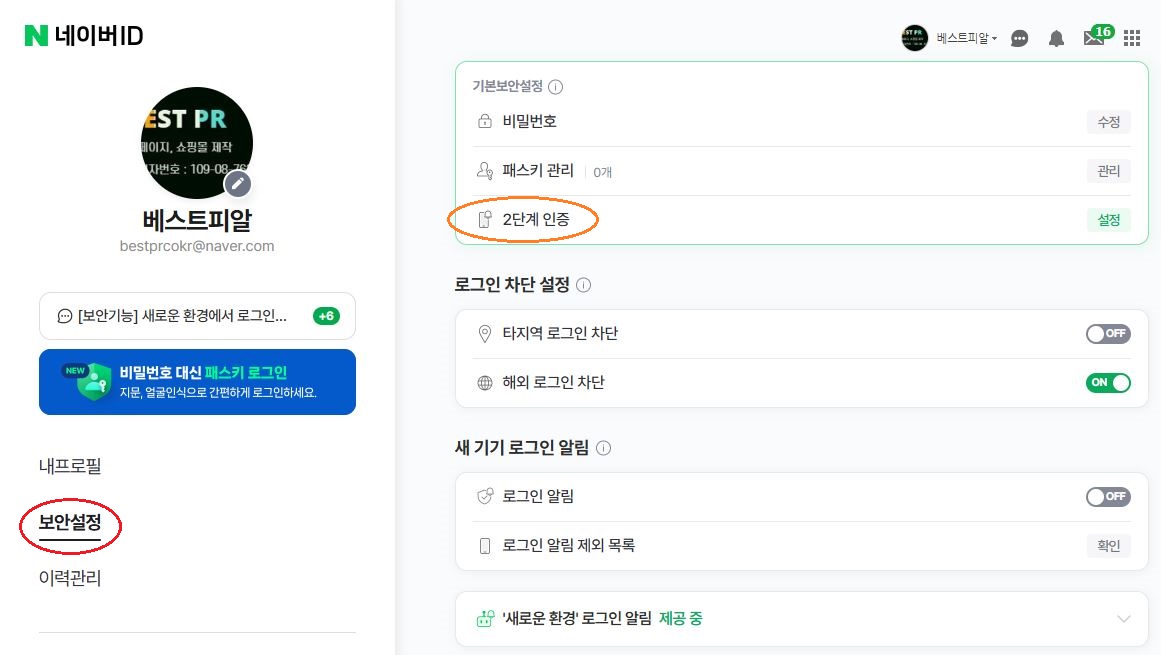Click the 패스키 로그인 blue banner

coord(197,382)
